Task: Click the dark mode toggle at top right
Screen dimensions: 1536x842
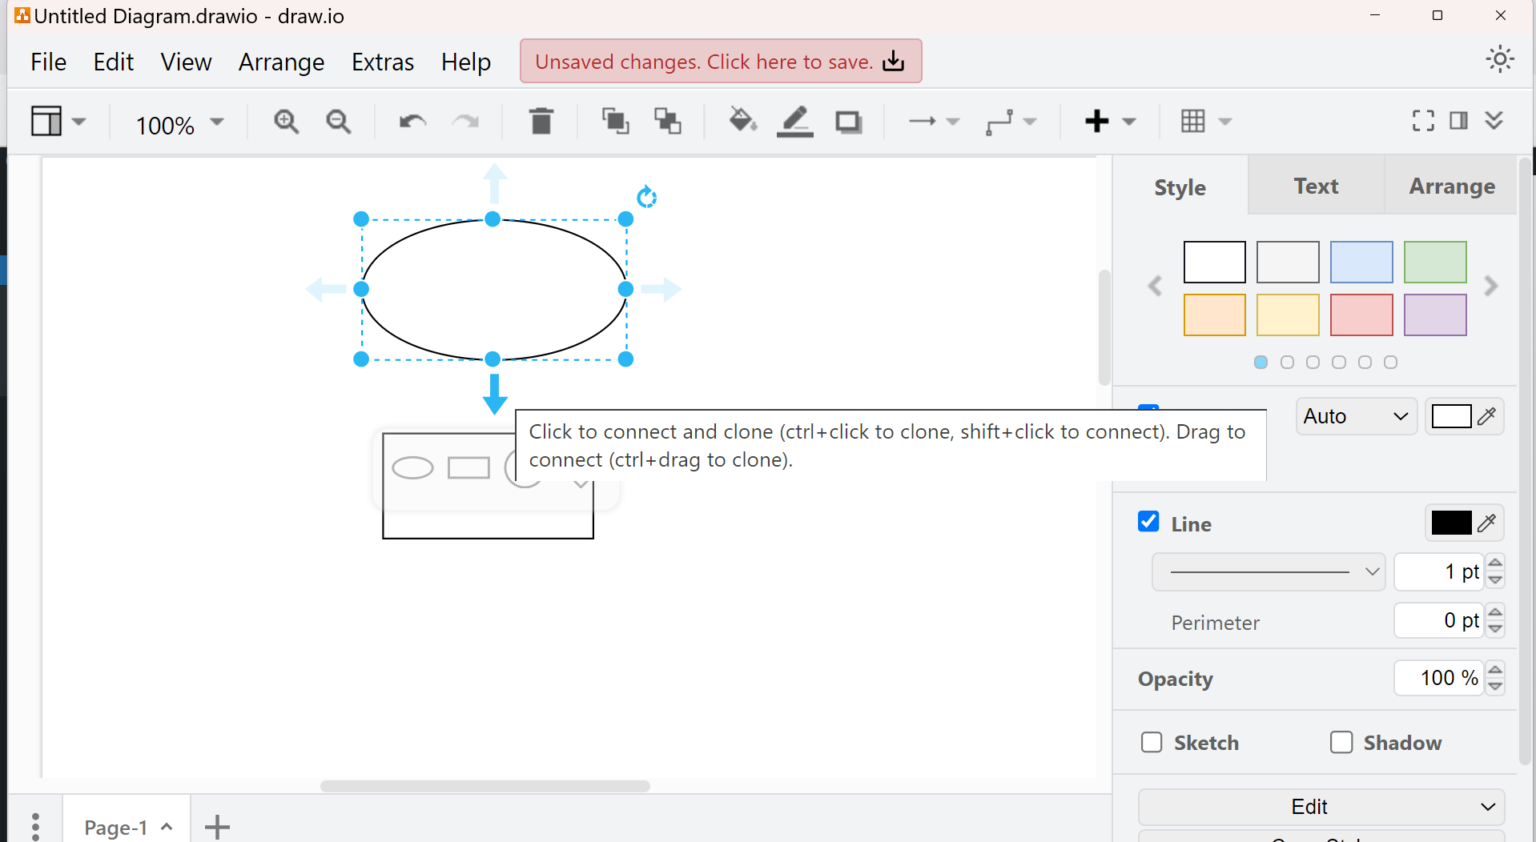Action: 1500,59
